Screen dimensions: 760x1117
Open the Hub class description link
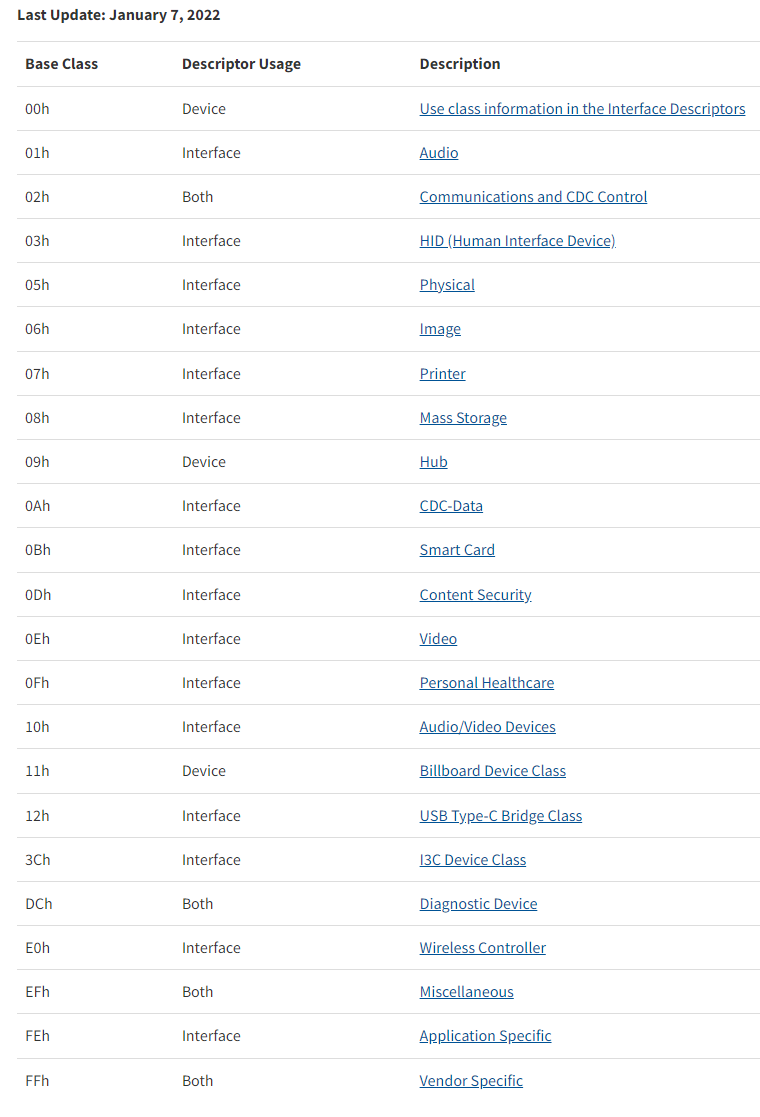[433, 462]
